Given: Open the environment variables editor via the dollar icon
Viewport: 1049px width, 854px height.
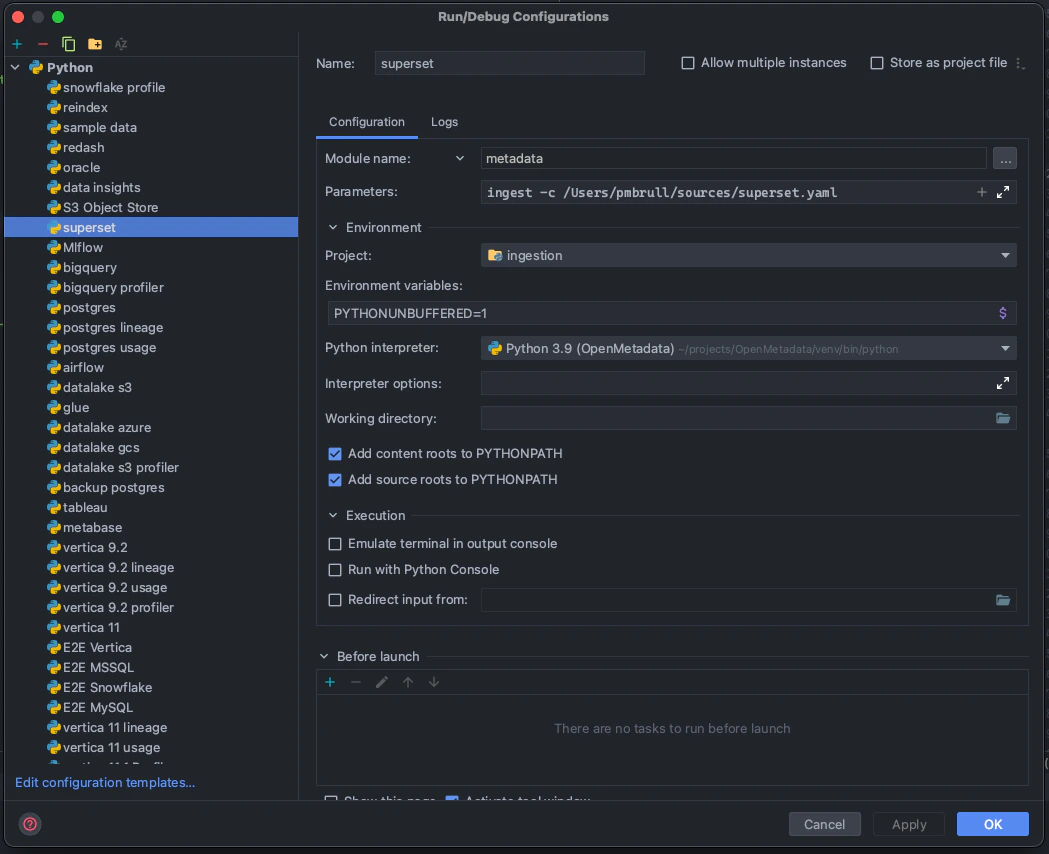Looking at the screenshot, I should tap(1002, 313).
